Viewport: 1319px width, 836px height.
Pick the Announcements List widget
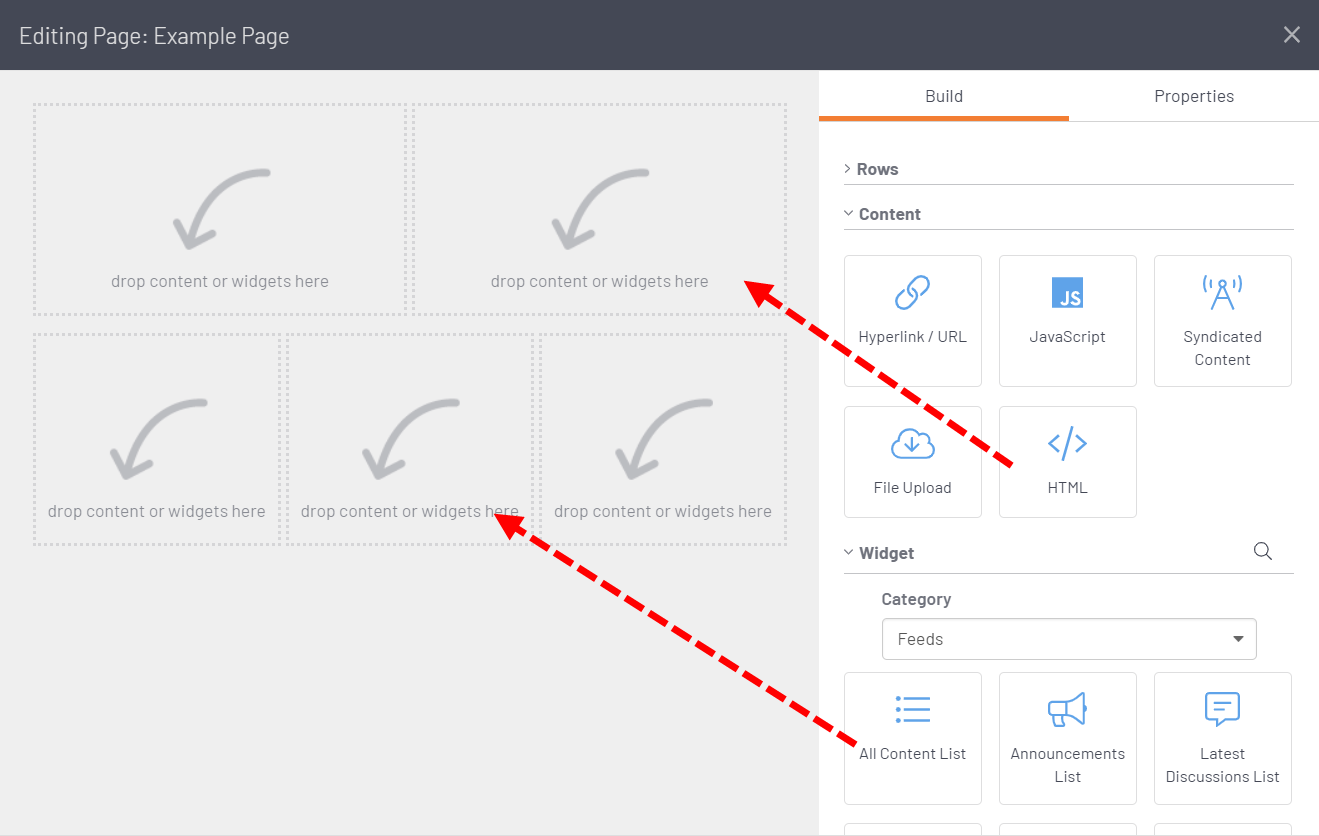point(1067,738)
